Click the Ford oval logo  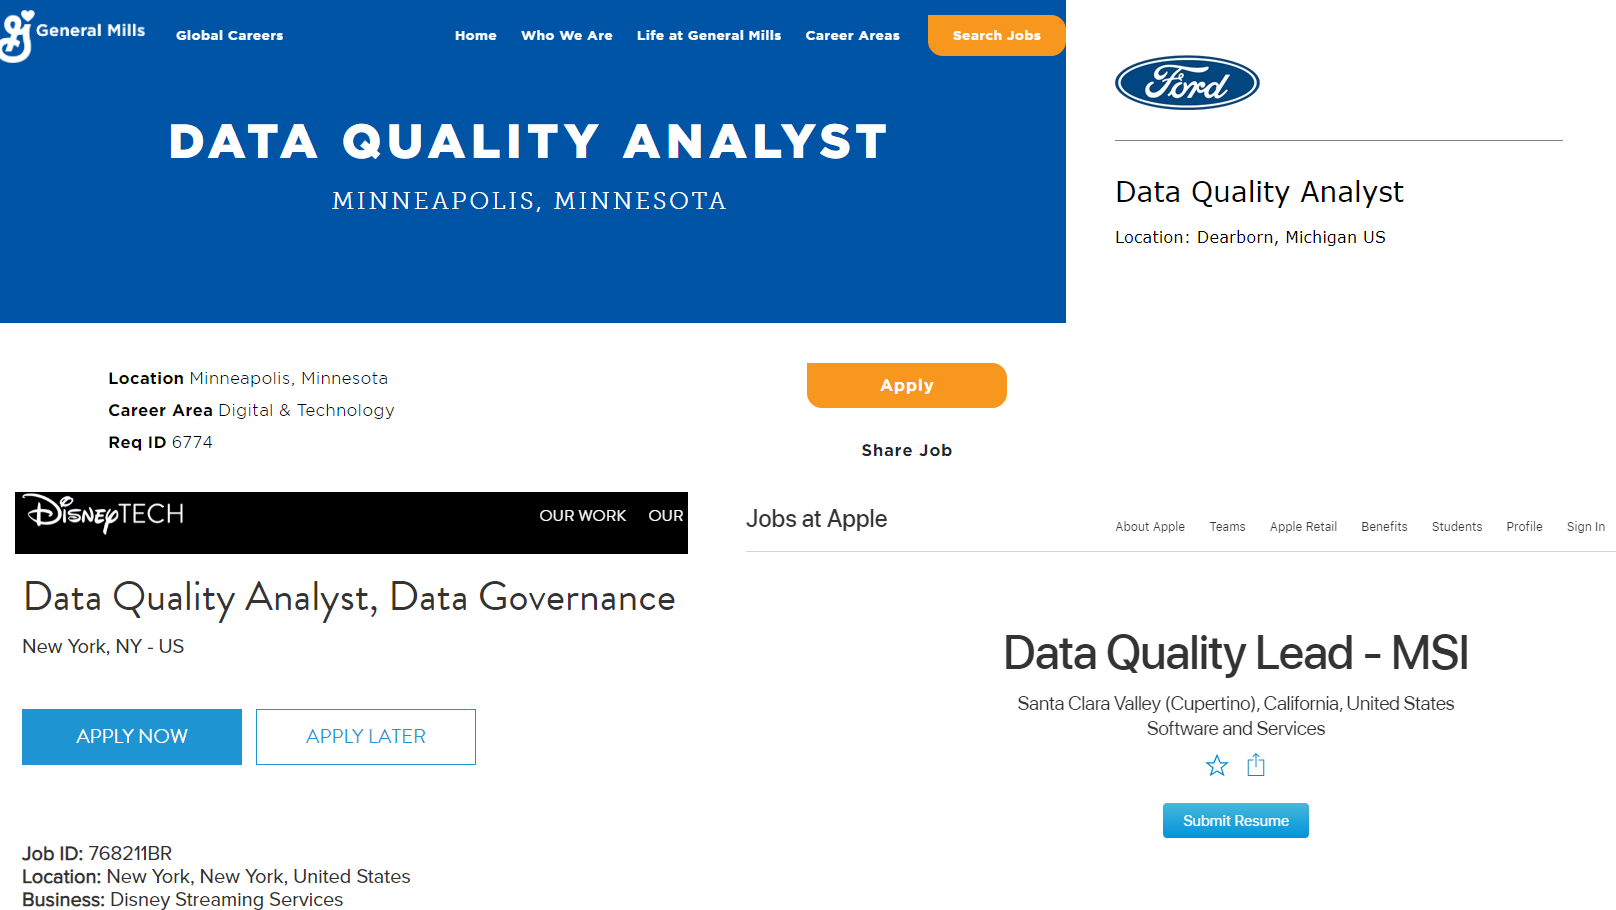tap(1186, 83)
